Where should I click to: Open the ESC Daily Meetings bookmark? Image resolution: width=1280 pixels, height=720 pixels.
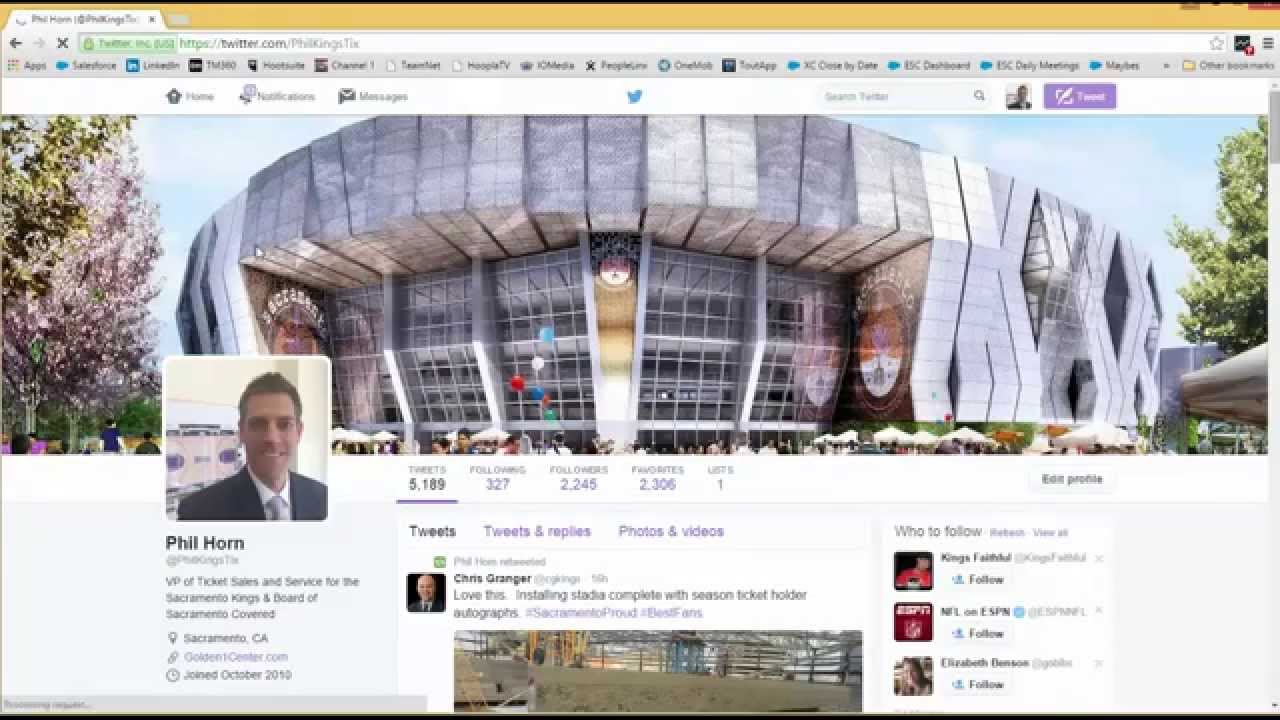(1030, 66)
